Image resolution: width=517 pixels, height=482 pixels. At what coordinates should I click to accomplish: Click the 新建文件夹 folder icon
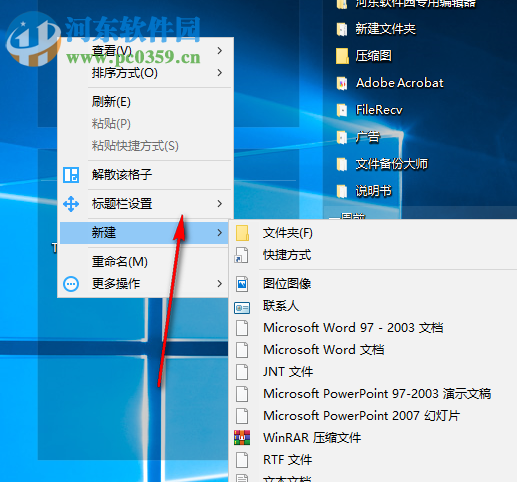[x=342, y=29]
